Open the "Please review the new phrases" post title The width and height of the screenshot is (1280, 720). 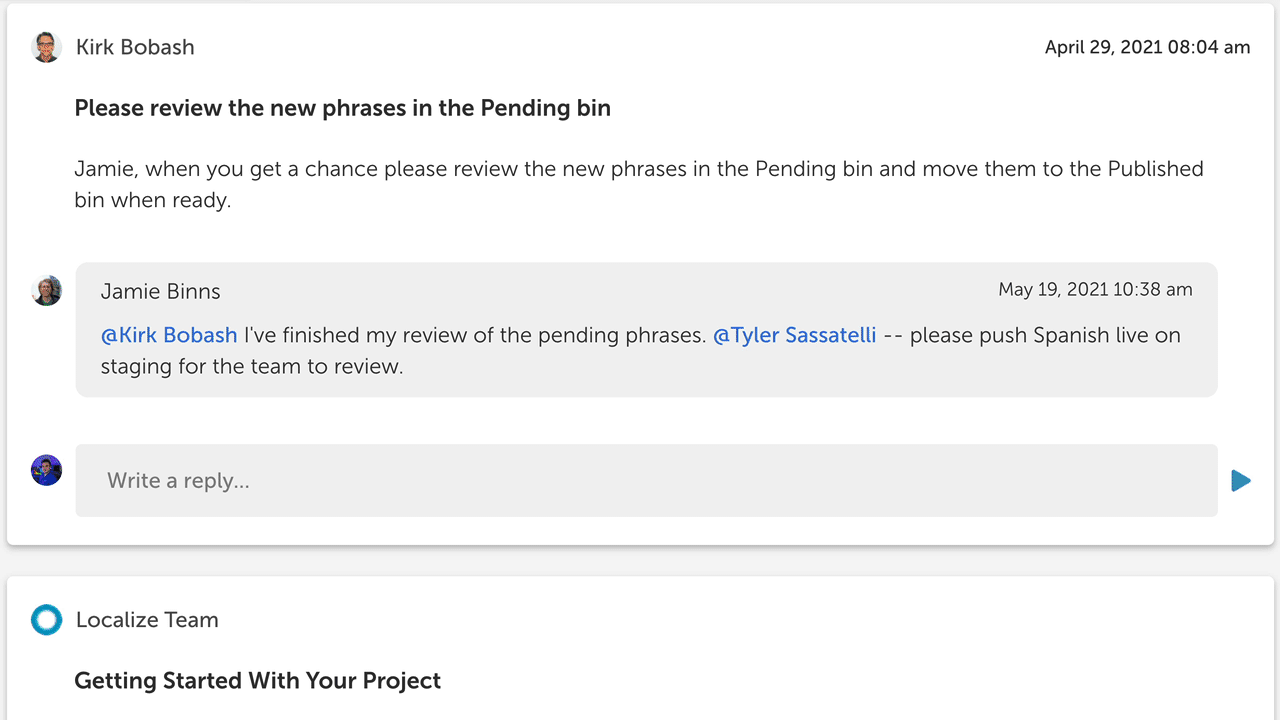click(342, 108)
